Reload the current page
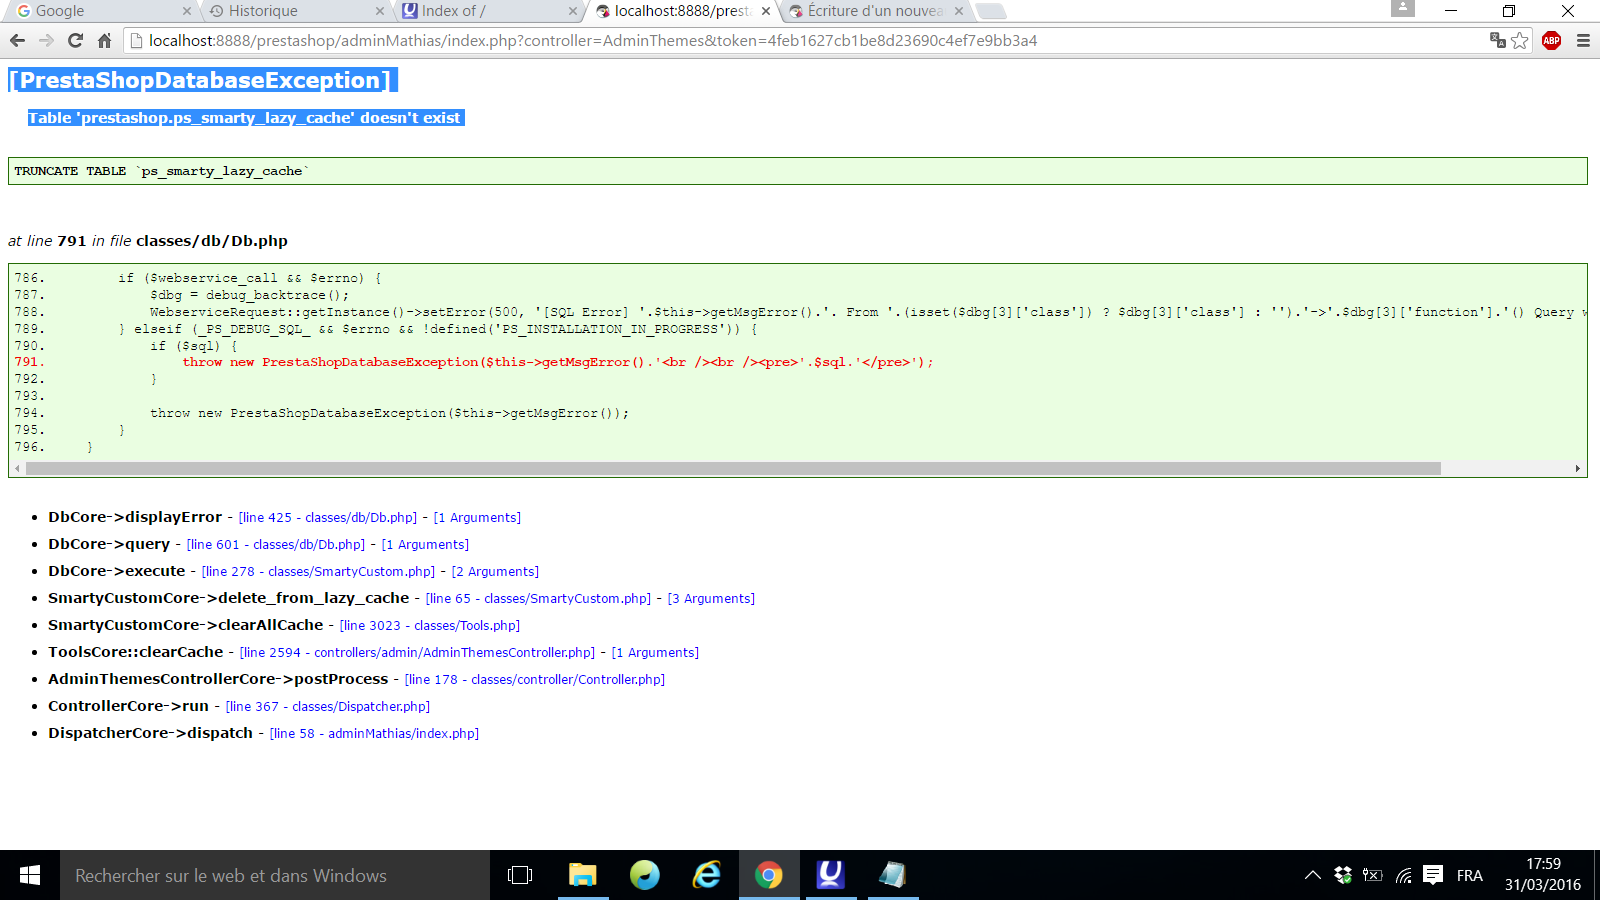Screen dimensions: 1600x900 tap(75, 40)
